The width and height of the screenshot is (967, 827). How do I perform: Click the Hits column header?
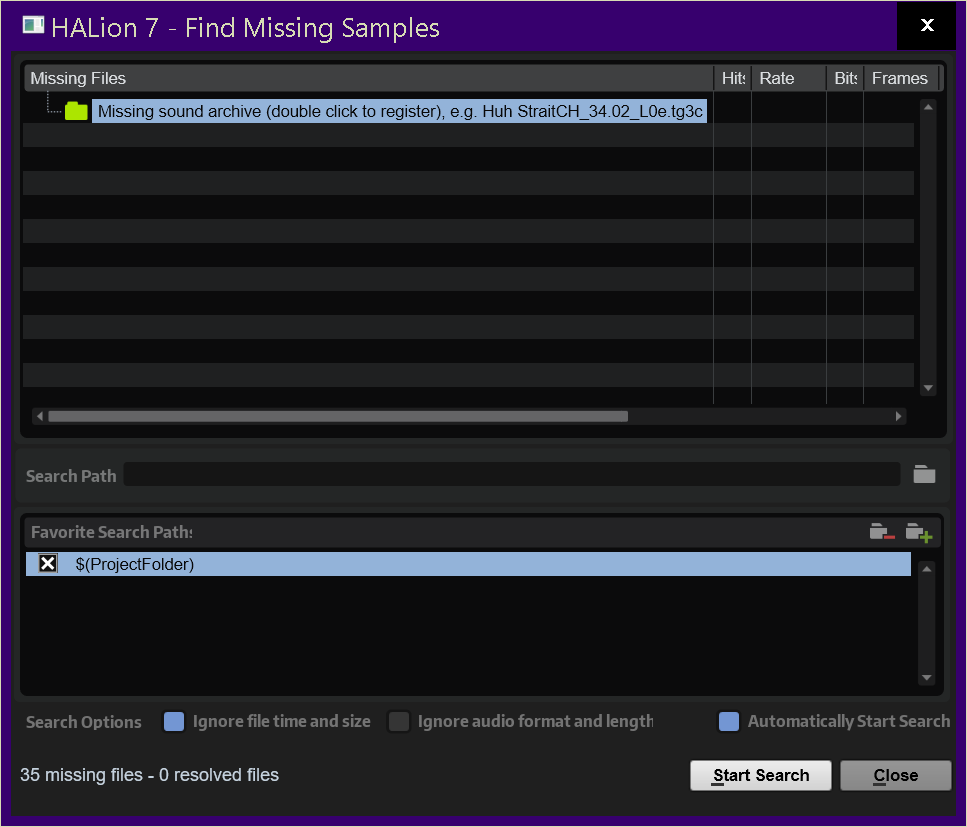coord(733,78)
